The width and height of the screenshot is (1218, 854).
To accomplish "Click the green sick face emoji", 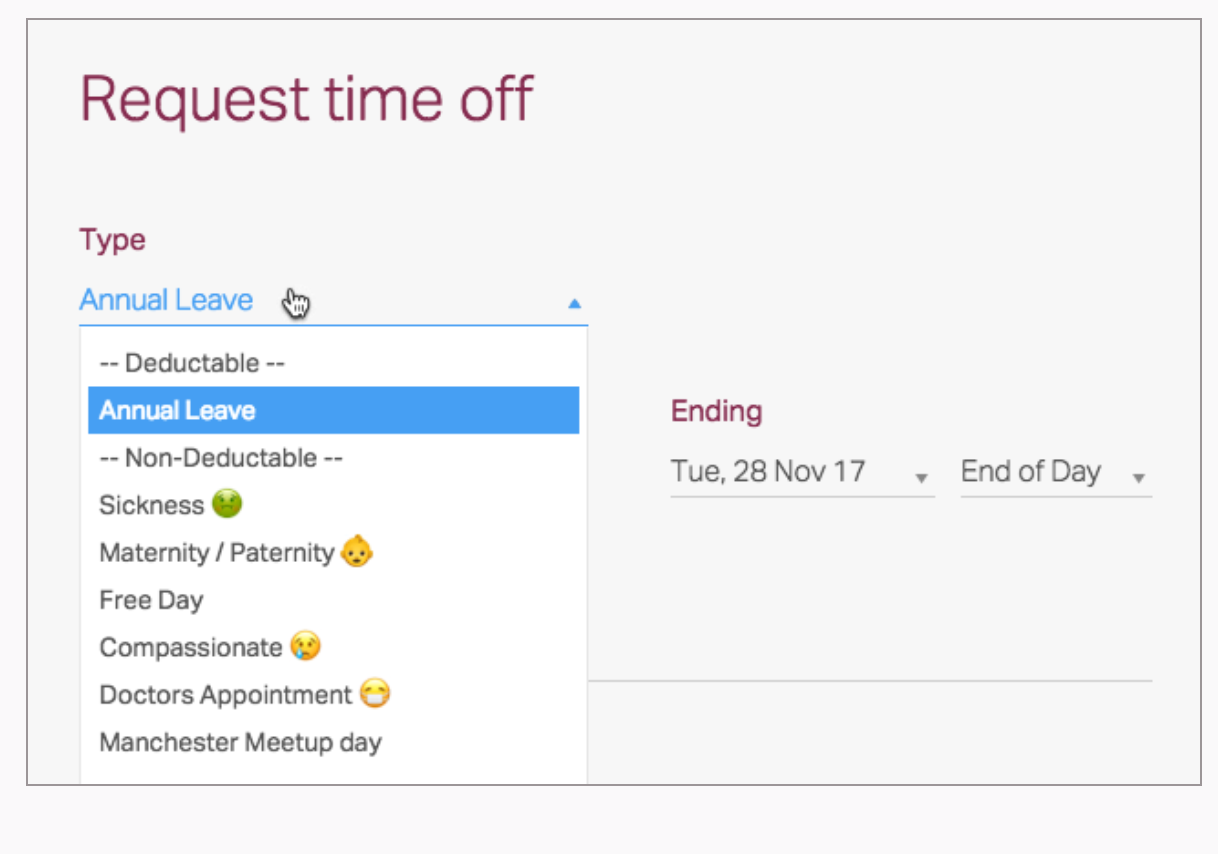I will (227, 504).
